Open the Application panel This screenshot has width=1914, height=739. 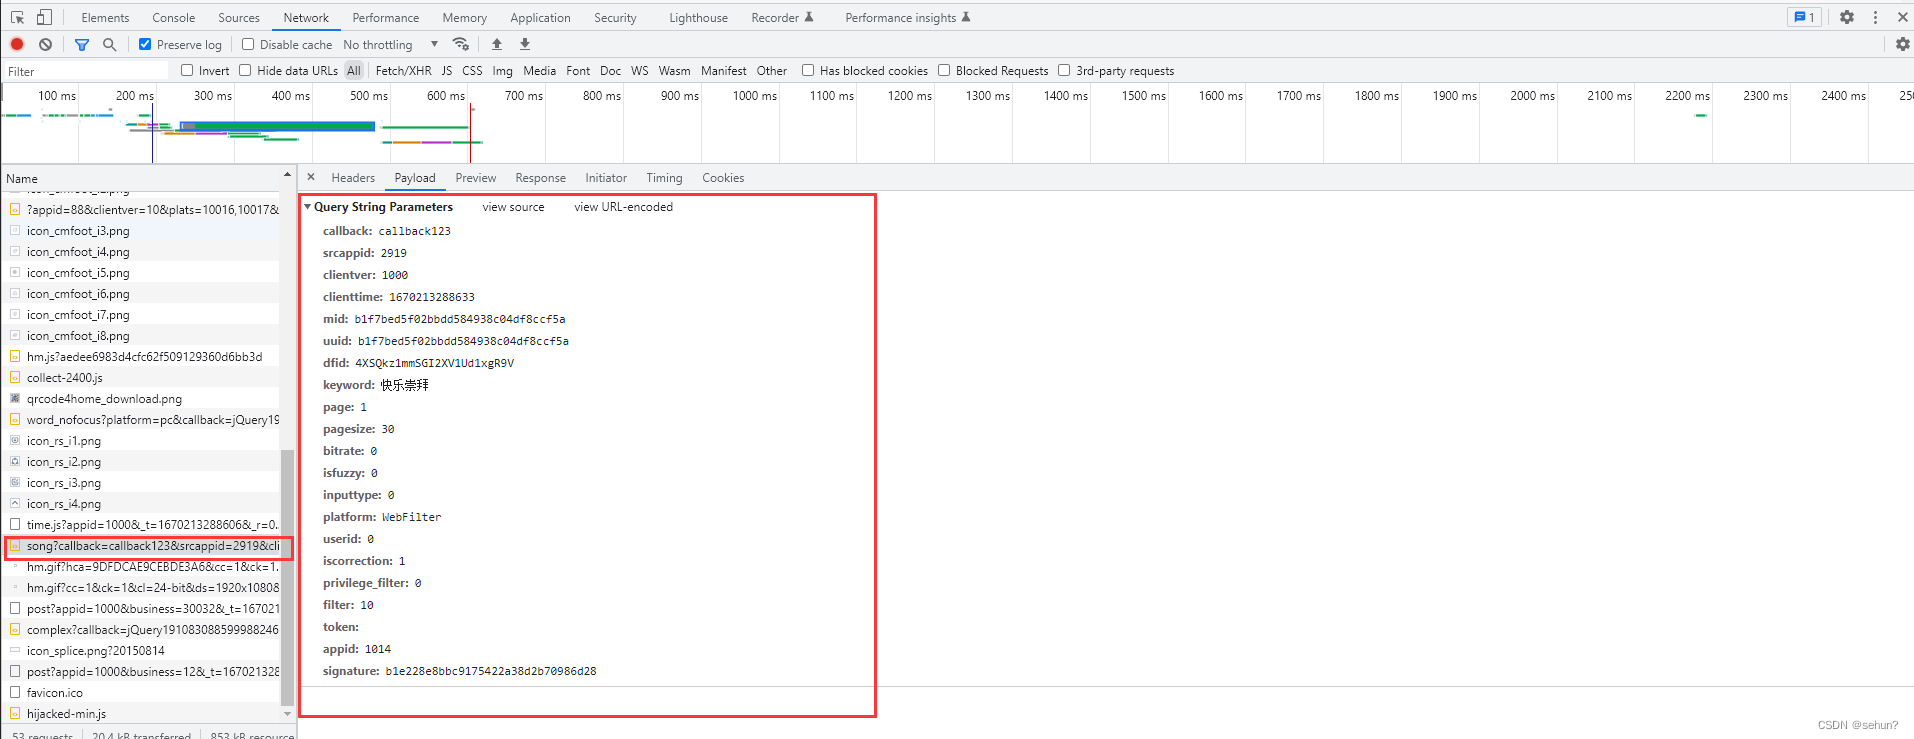click(x=540, y=17)
